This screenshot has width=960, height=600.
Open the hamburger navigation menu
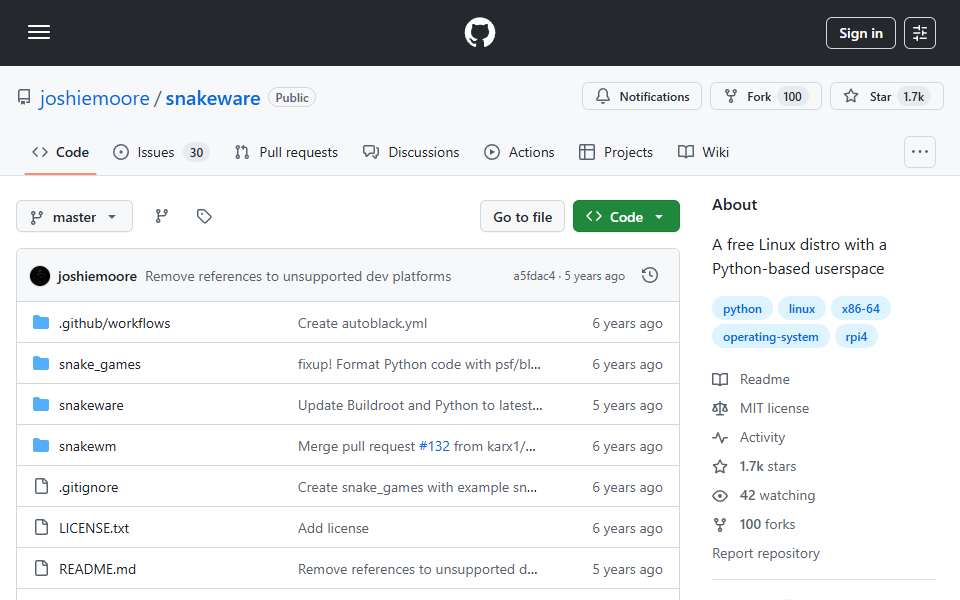pos(39,32)
